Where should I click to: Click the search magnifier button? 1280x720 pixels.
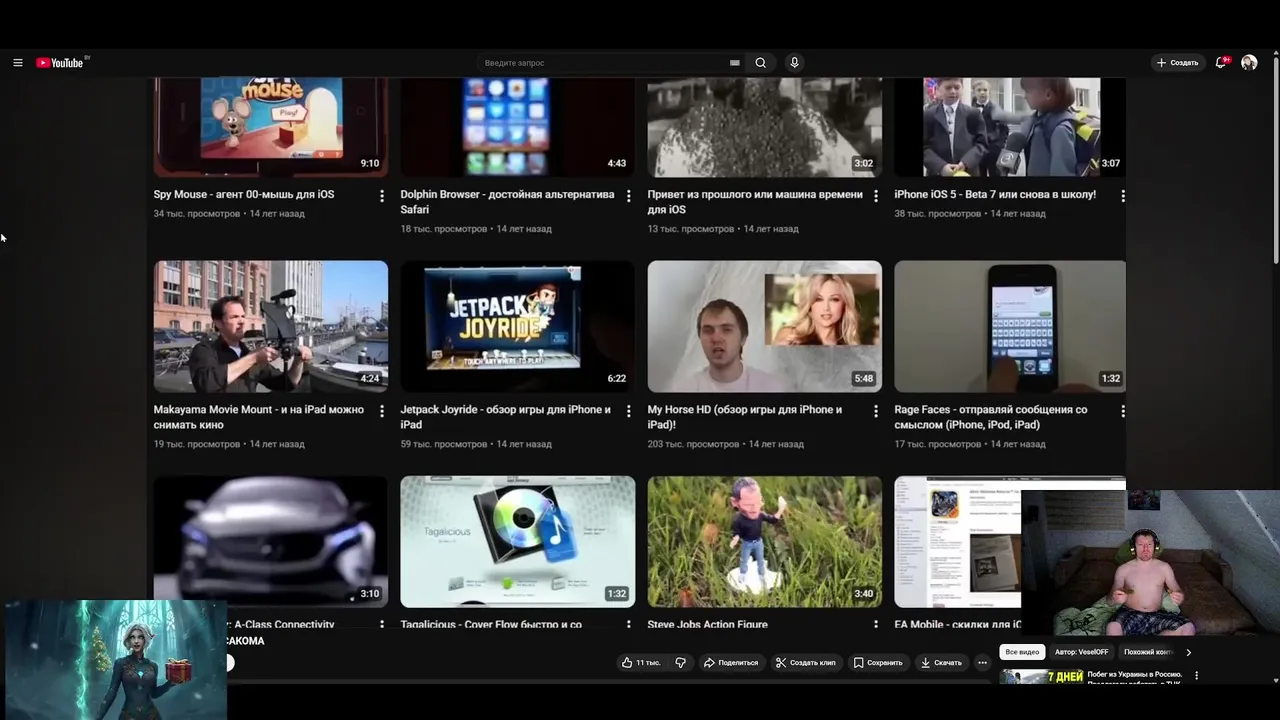click(x=761, y=63)
